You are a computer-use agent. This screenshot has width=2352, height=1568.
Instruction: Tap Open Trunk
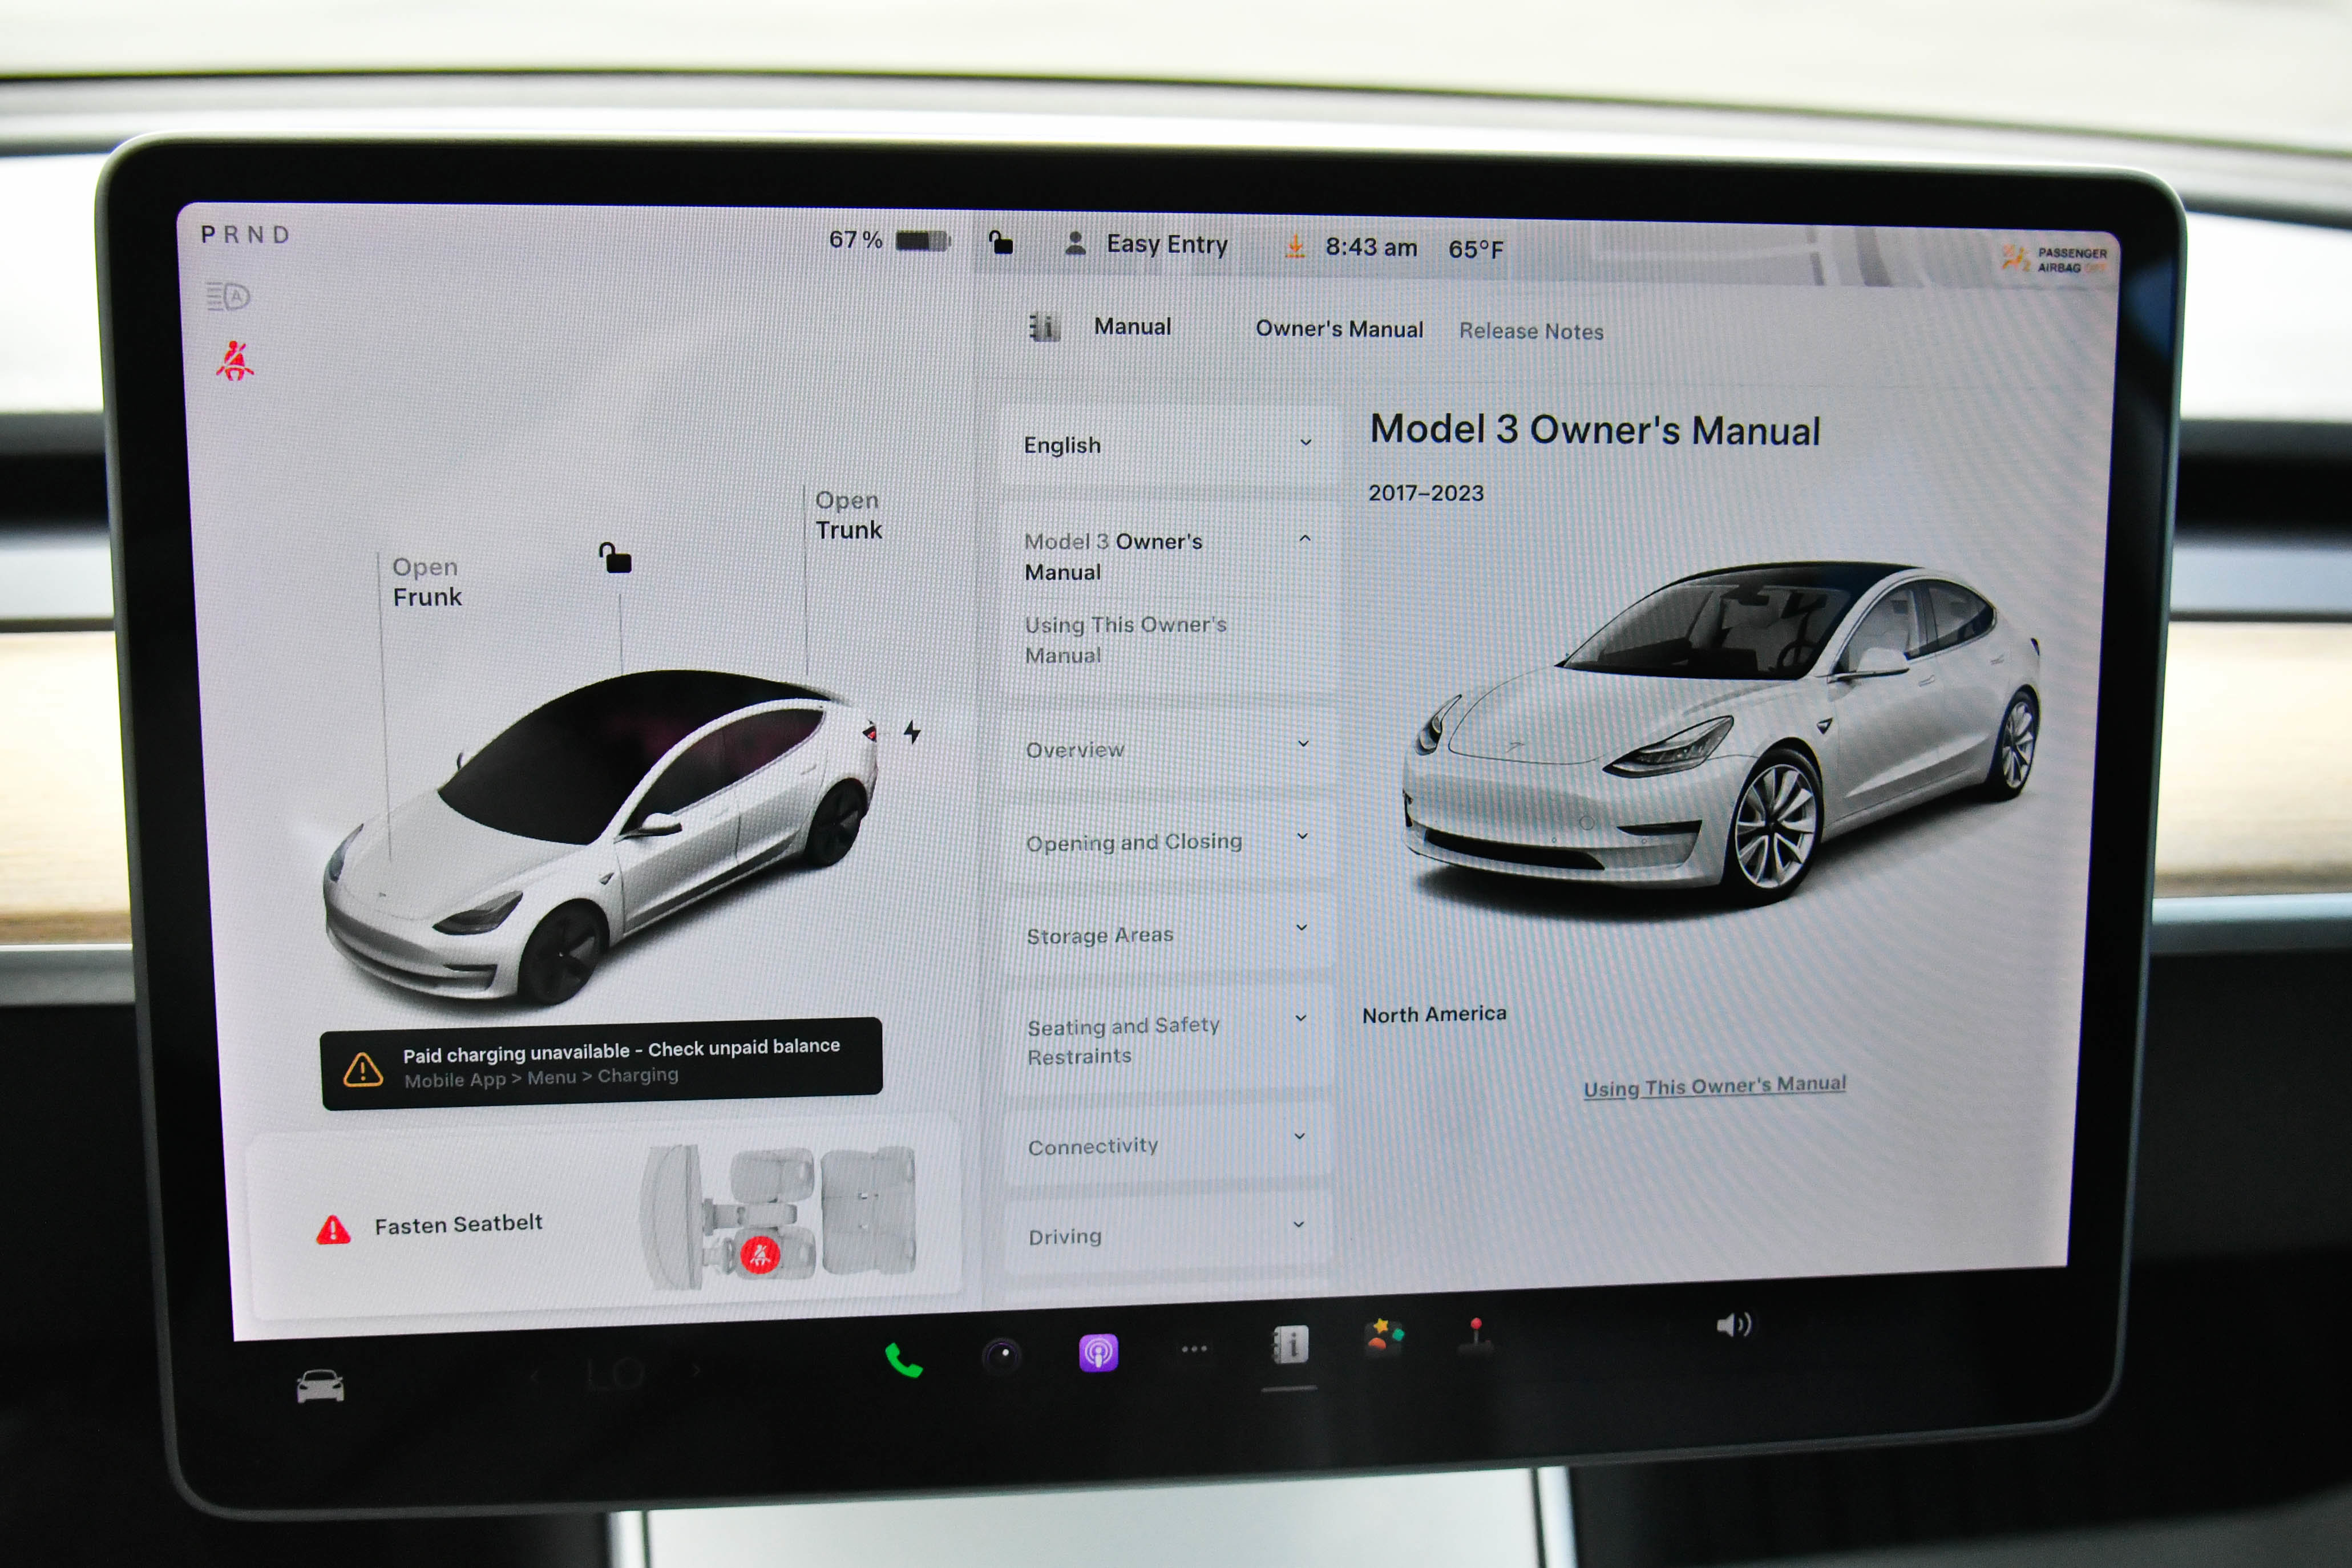tap(848, 515)
